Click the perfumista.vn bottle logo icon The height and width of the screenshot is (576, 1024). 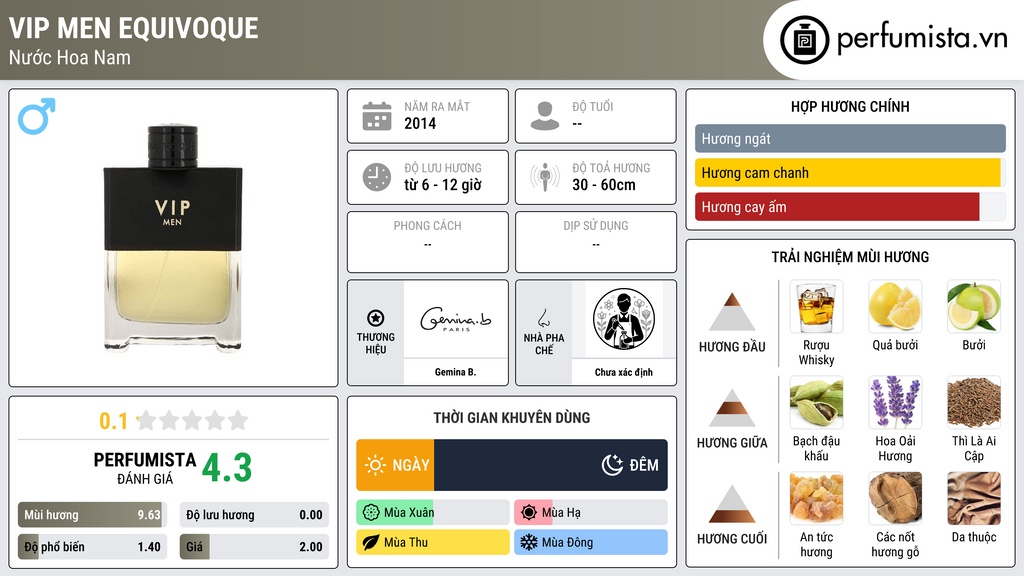click(x=805, y=40)
